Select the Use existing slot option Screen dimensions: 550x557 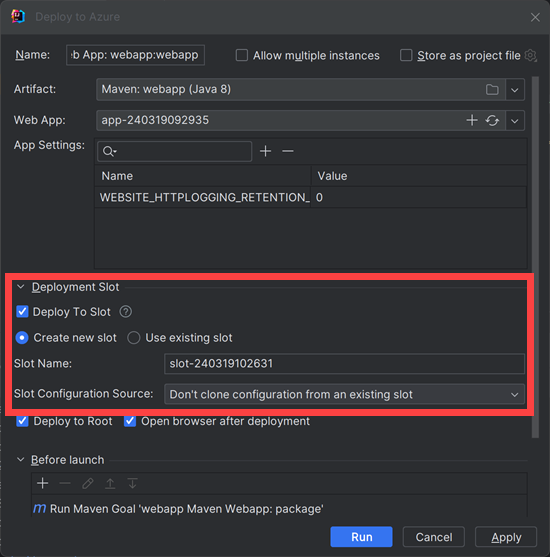(x=134, y=338)
